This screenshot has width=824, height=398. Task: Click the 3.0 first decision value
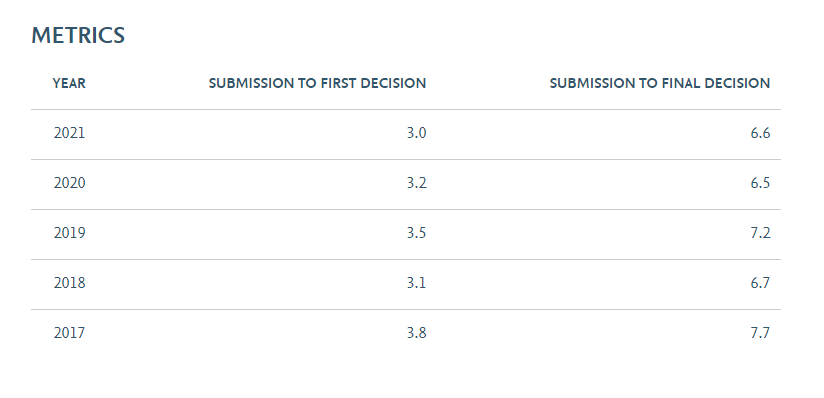click(x=416, y=133)
